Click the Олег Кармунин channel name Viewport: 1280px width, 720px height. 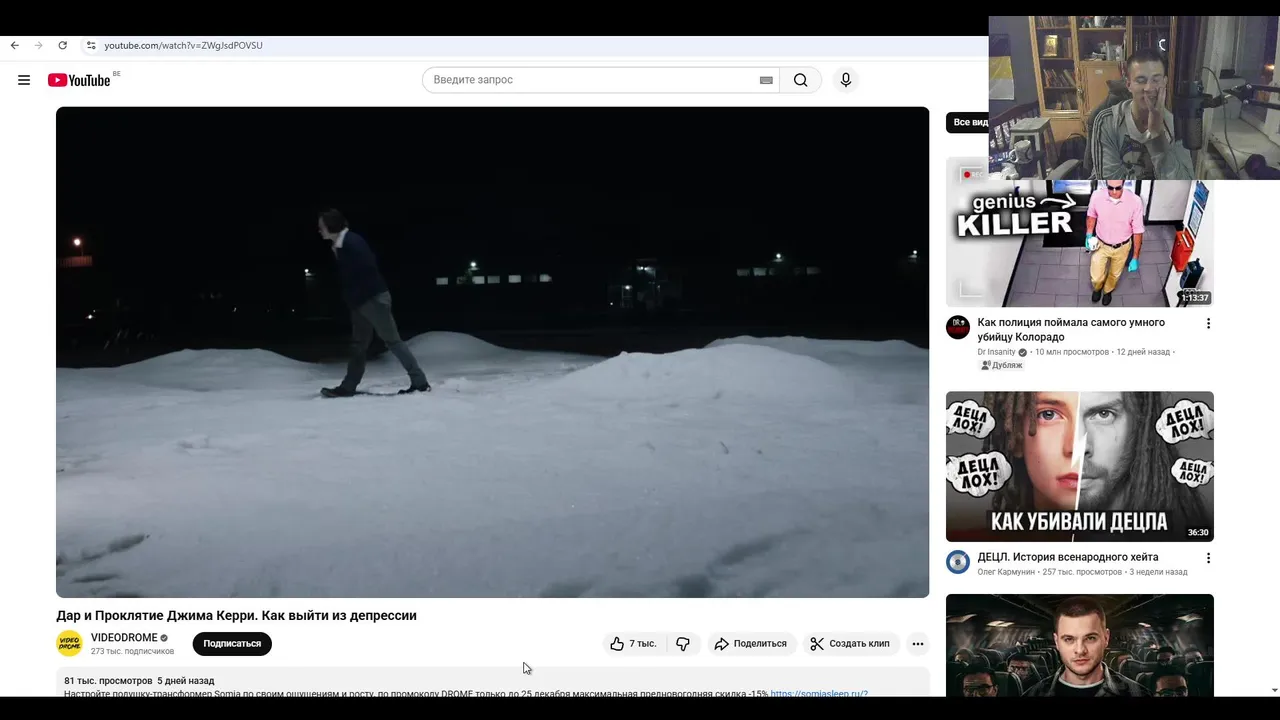coord(1006,572)
